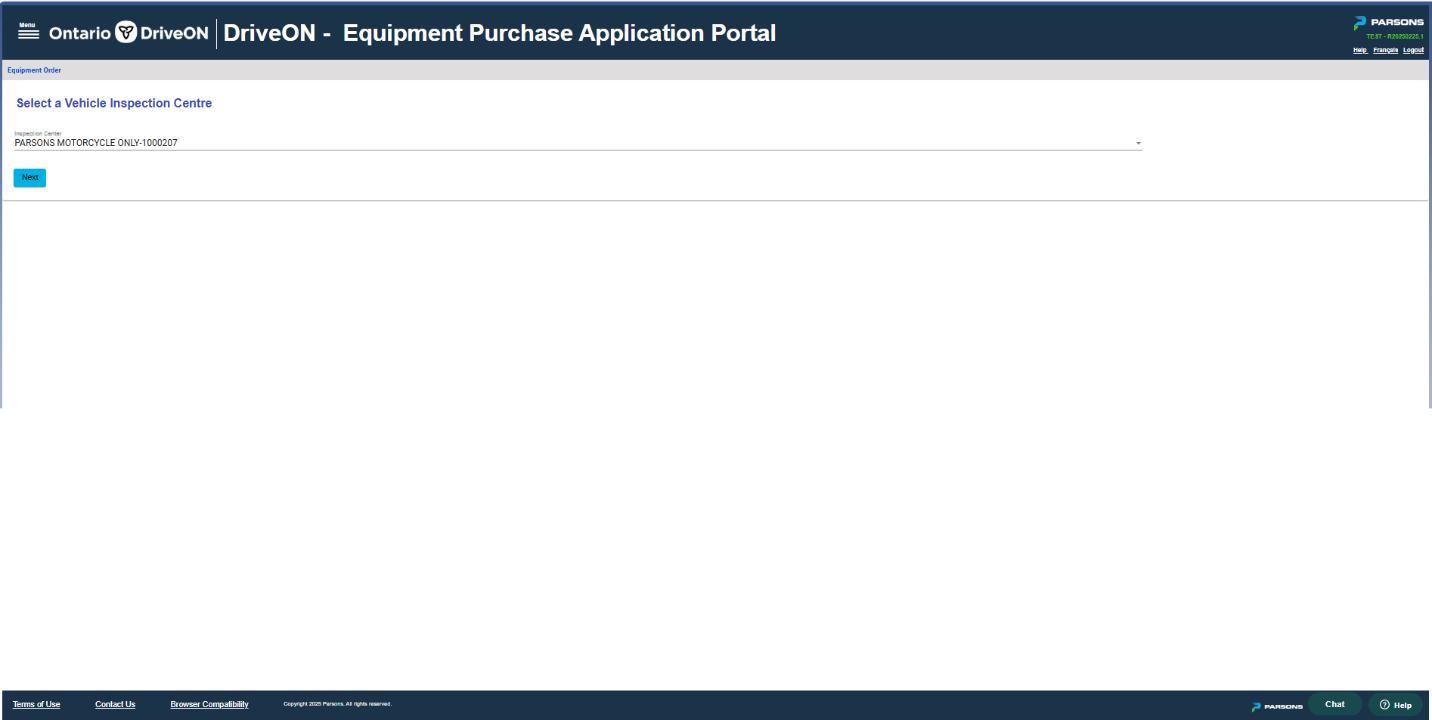Open the Contact Us link
Image resolution: width=1432 pixels, height=720 pixels.
click(115, 704)
